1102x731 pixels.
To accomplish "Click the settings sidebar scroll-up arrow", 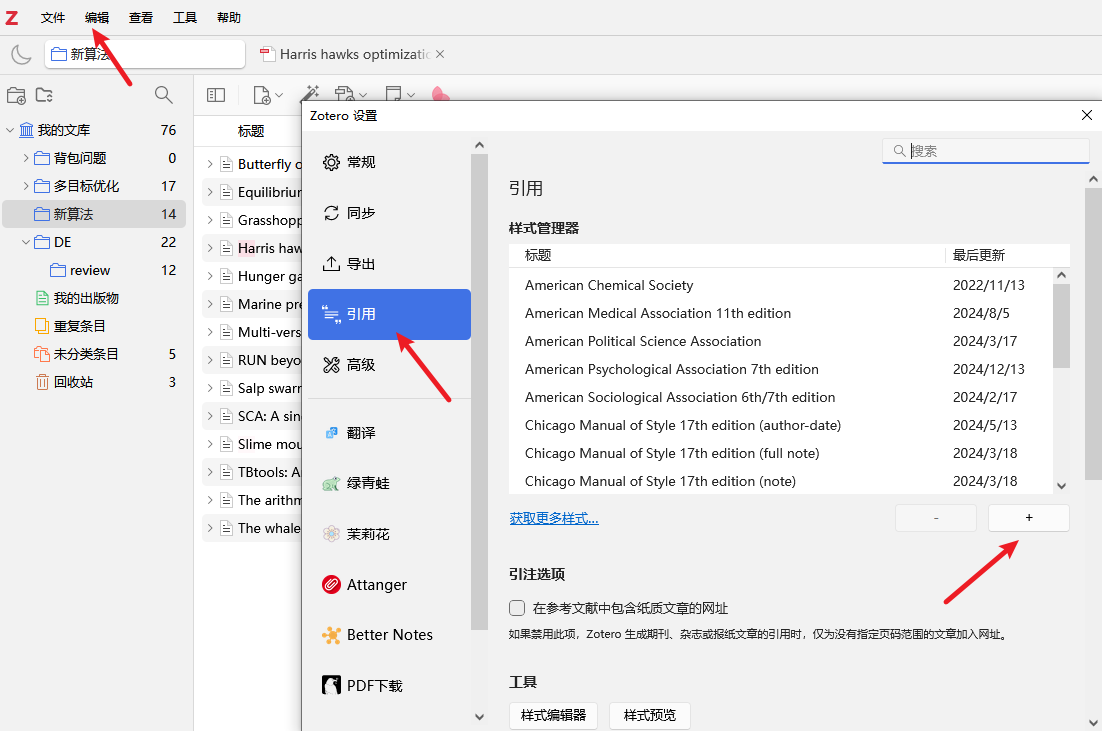I will [479, 145].
